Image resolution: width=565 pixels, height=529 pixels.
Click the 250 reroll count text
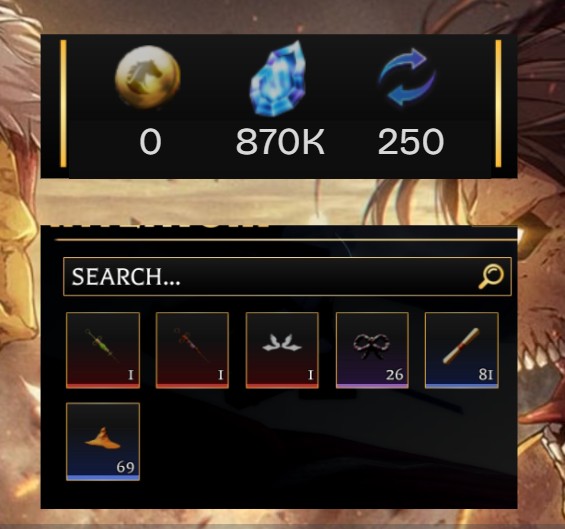pyautogui.click(x=411, y=142)
